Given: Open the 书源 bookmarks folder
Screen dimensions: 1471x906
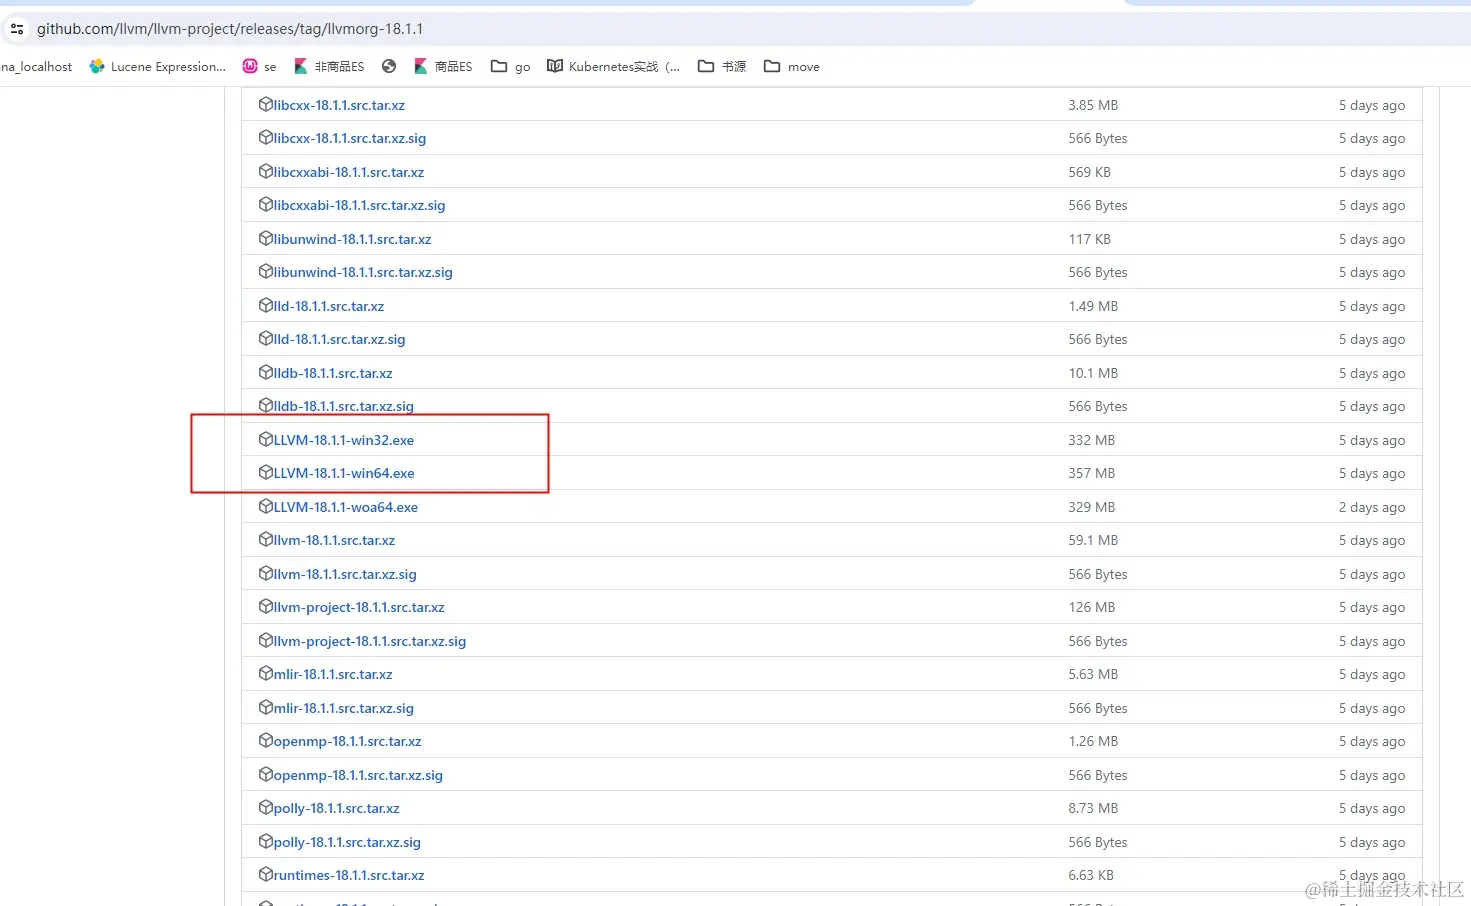Looking at the screenshot, I should click(722, 67).
